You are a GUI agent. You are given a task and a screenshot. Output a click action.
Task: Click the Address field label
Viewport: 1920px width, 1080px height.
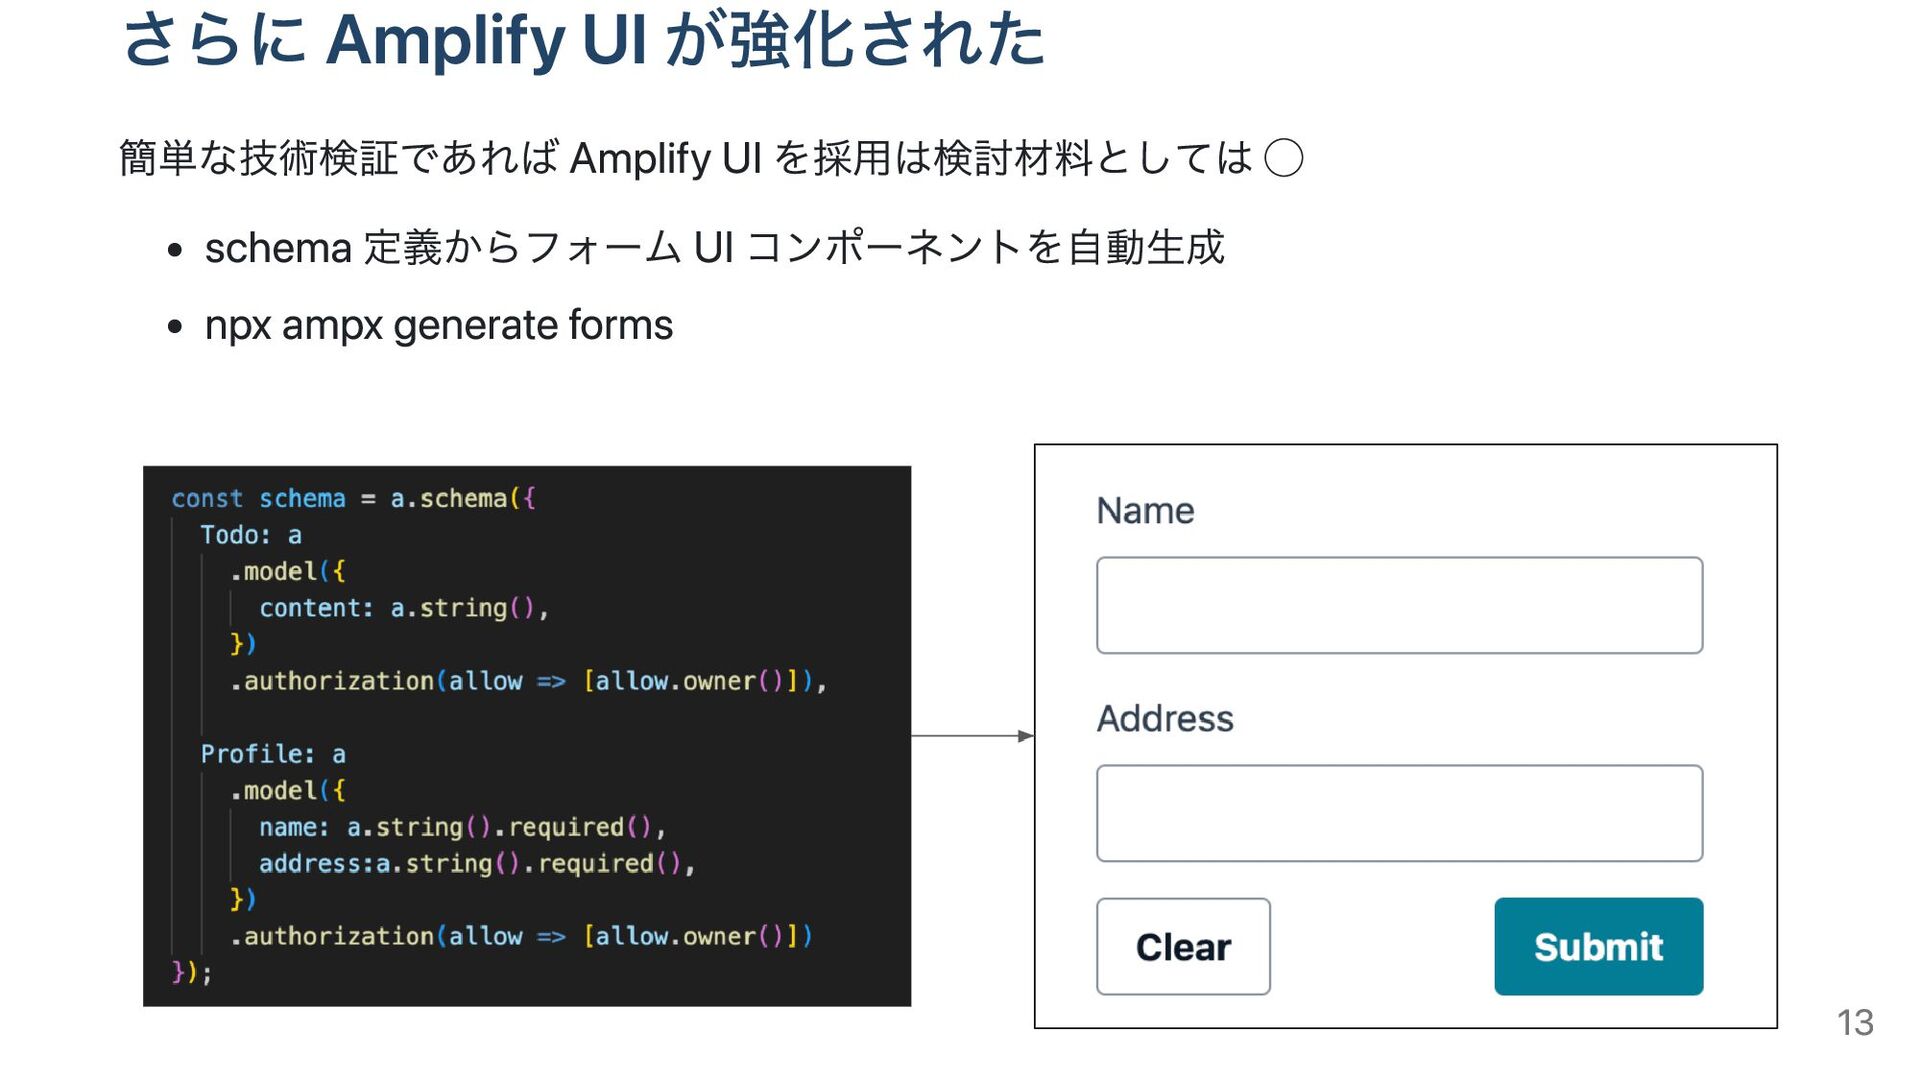pos(1165,719)
